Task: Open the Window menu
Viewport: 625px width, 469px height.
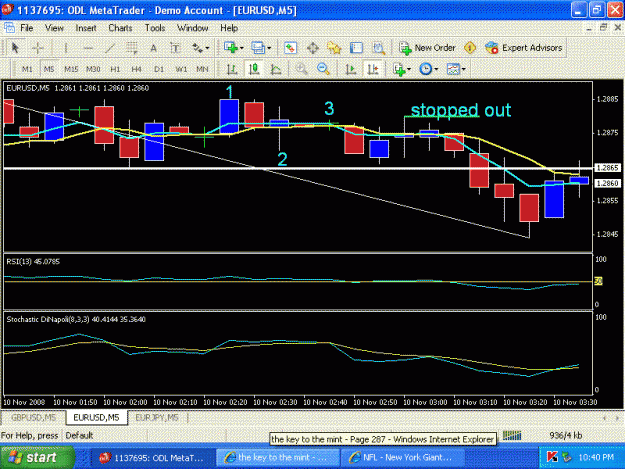Action: pyautogui.click(x=193, y=28)
